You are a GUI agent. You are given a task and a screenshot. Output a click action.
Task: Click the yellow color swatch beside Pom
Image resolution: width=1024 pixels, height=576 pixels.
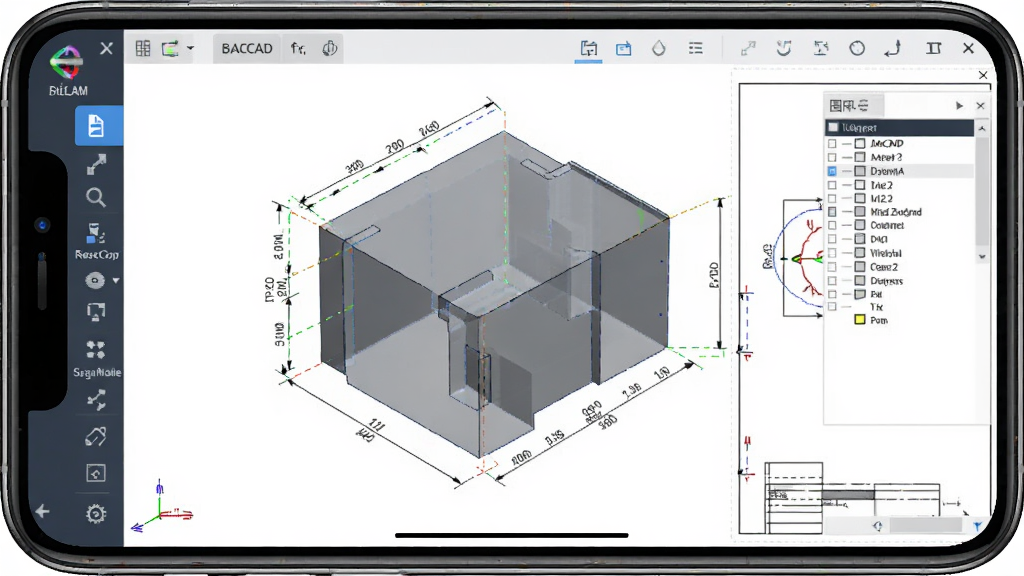860,320
